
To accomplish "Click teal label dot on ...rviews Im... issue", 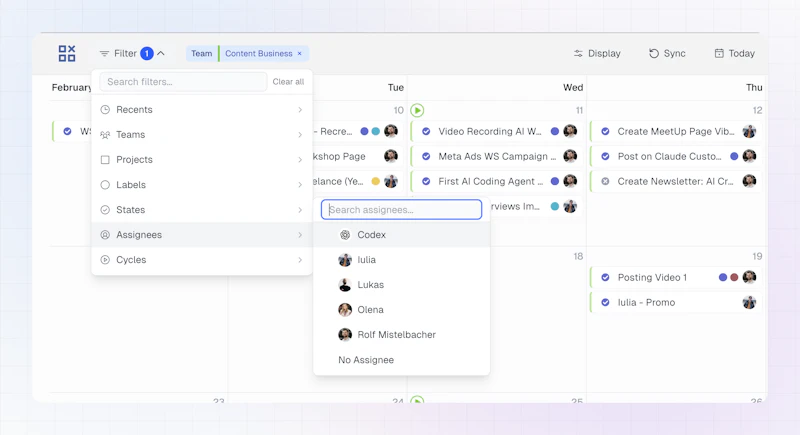I will pyautogui.click(x=555, y=206).
